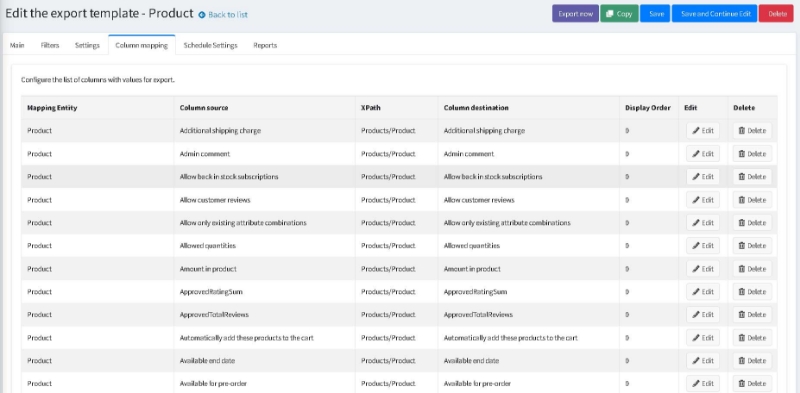Select 'Allowed quantities' in Column destination

pos(471,245)
